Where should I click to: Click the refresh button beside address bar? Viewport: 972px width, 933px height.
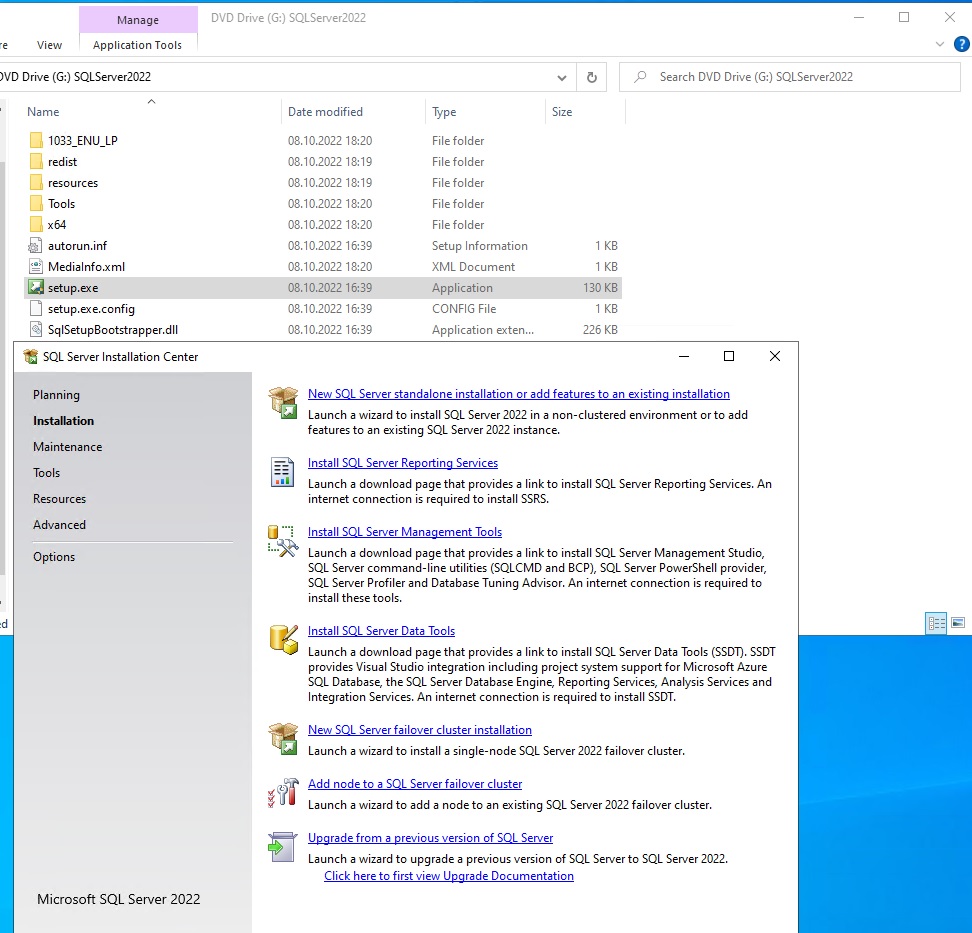592,77
